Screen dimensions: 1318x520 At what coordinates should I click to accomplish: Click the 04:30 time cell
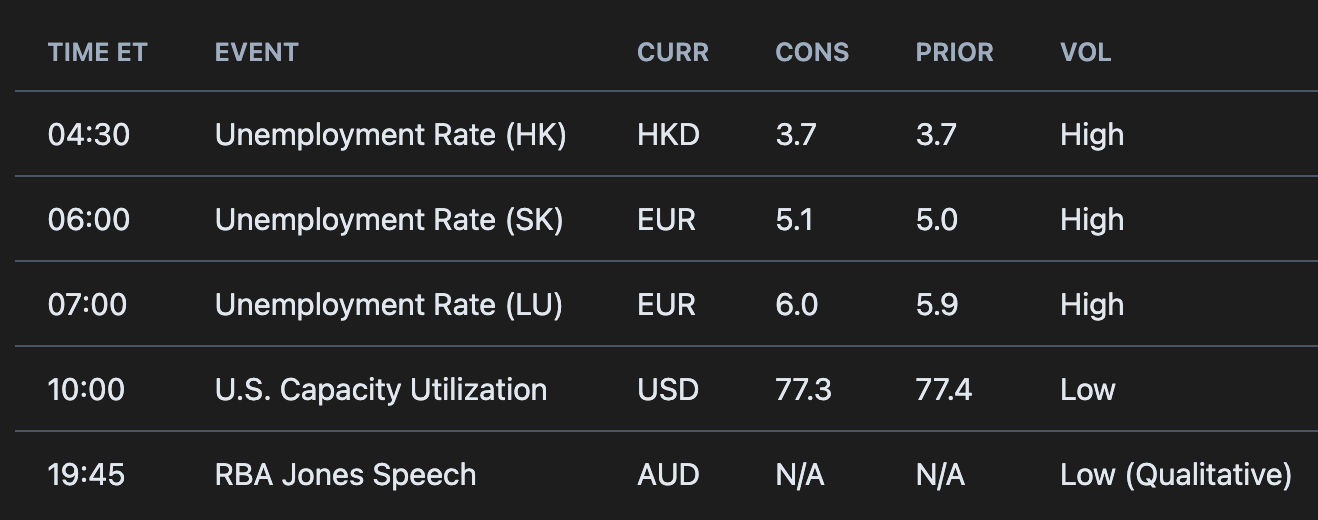(x=88, y=135)
